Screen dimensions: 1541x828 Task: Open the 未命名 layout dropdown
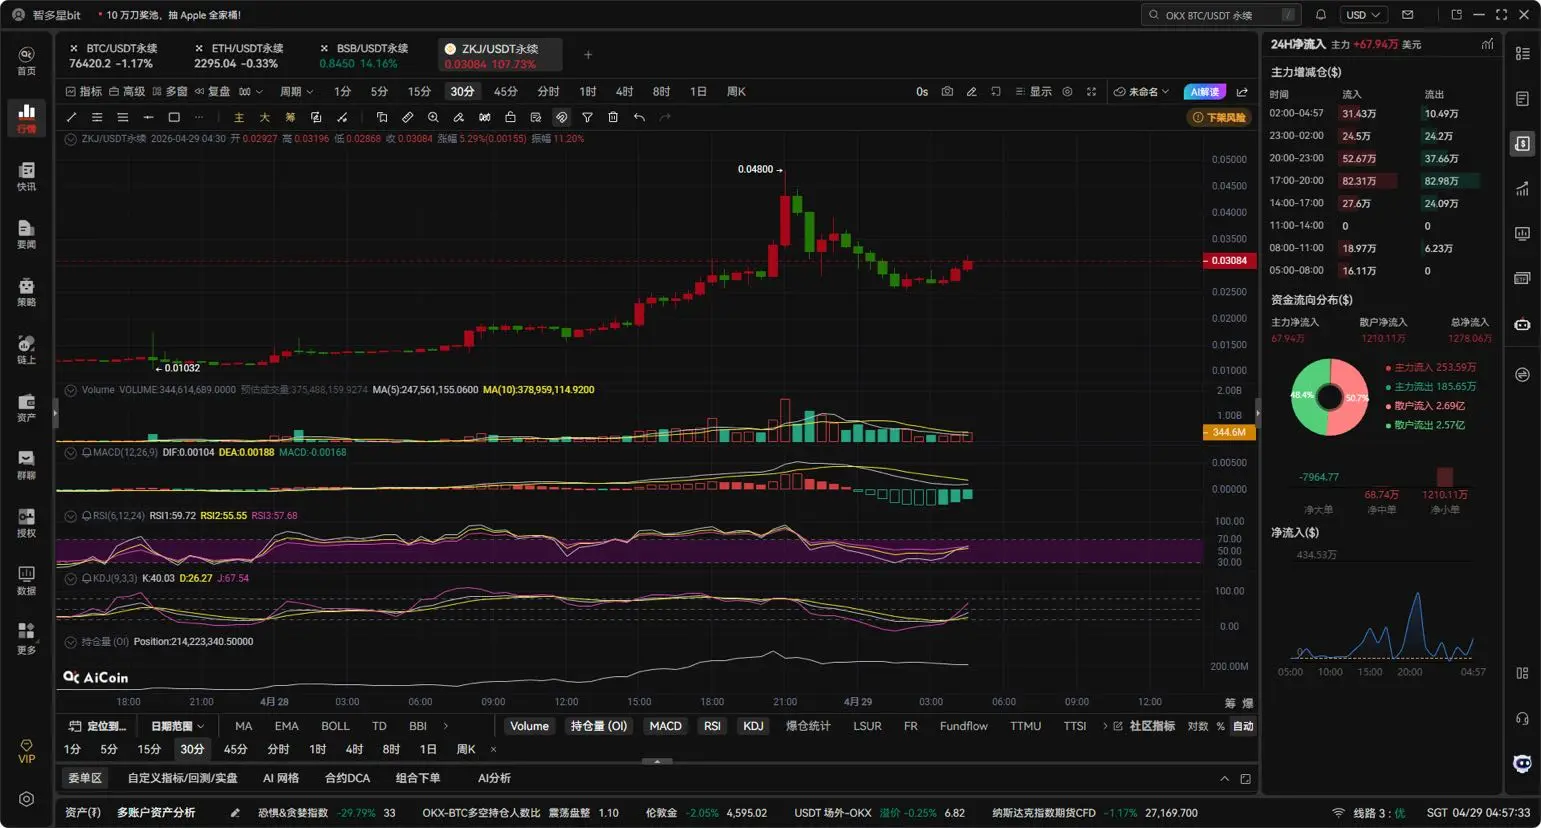[x=1141, y=91]
